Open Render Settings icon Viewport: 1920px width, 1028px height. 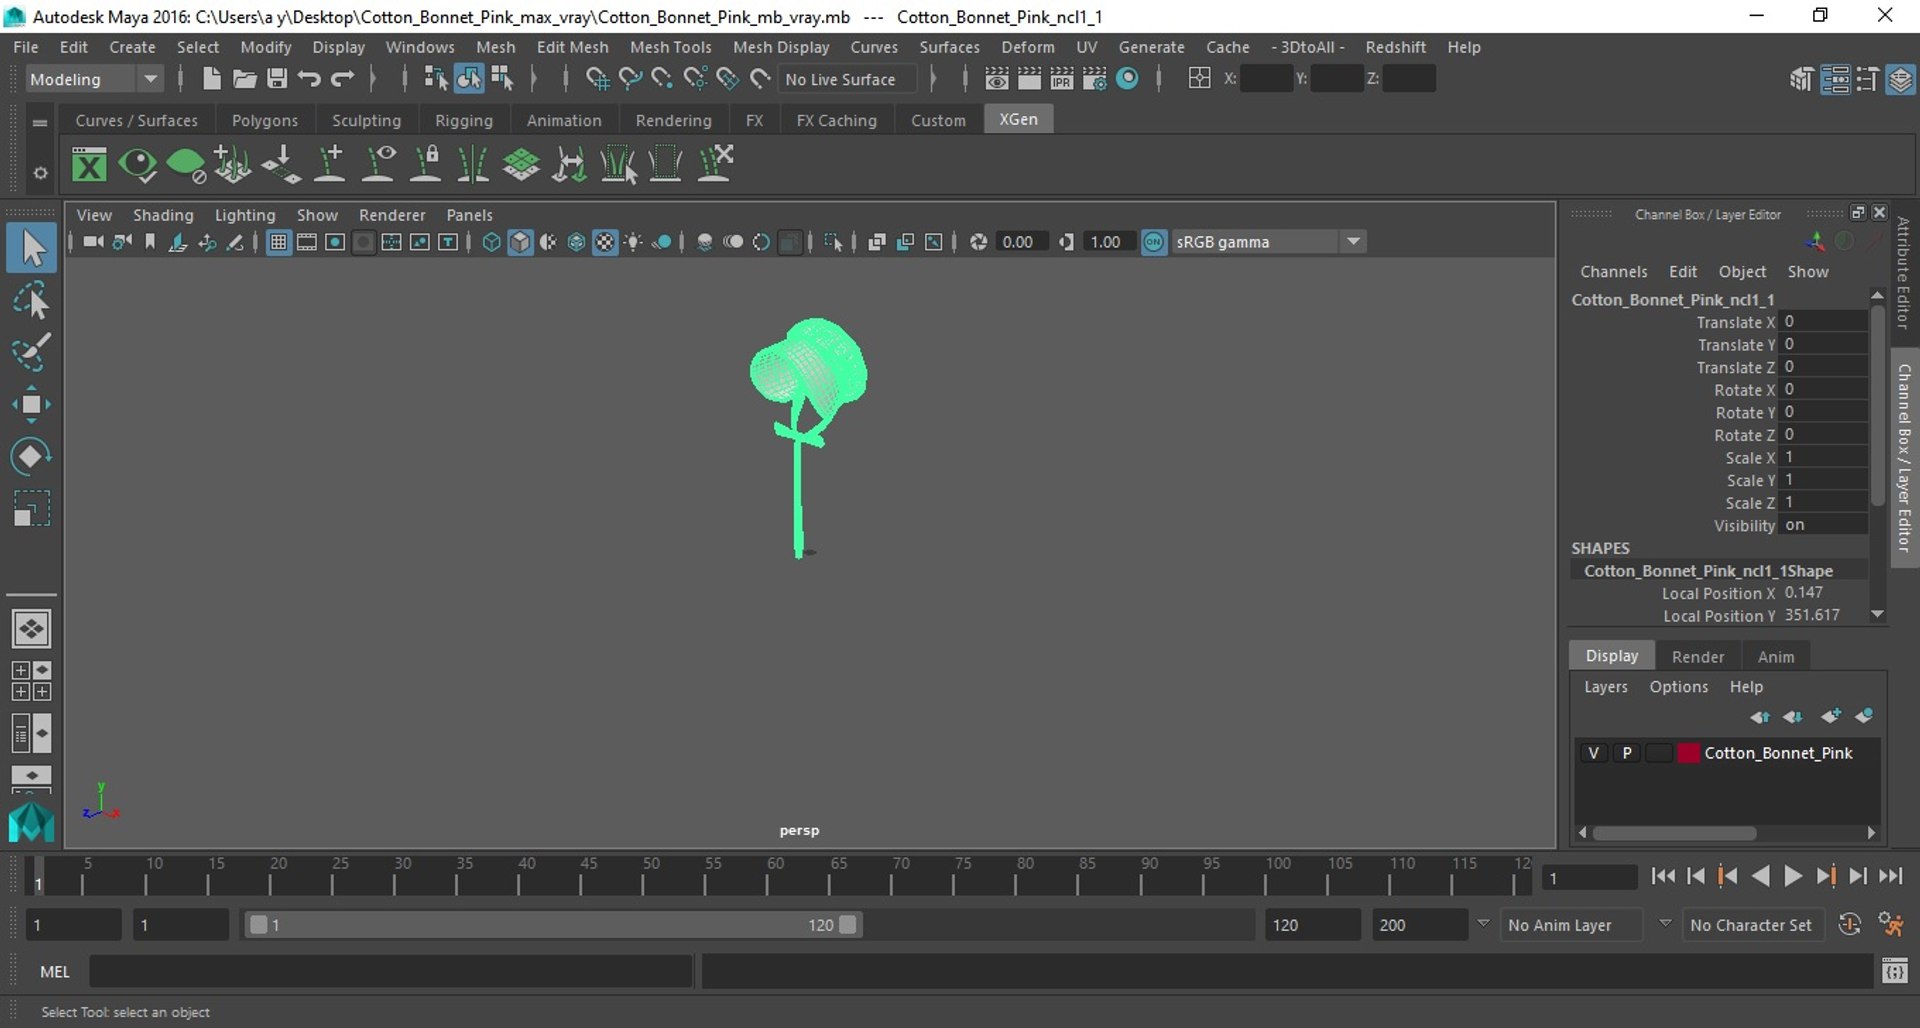point(1095,79)
